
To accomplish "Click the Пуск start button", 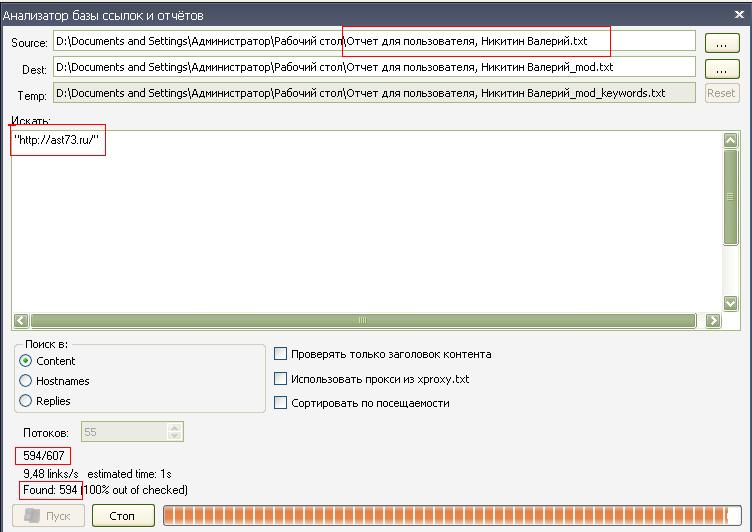I will click(48, 516).
